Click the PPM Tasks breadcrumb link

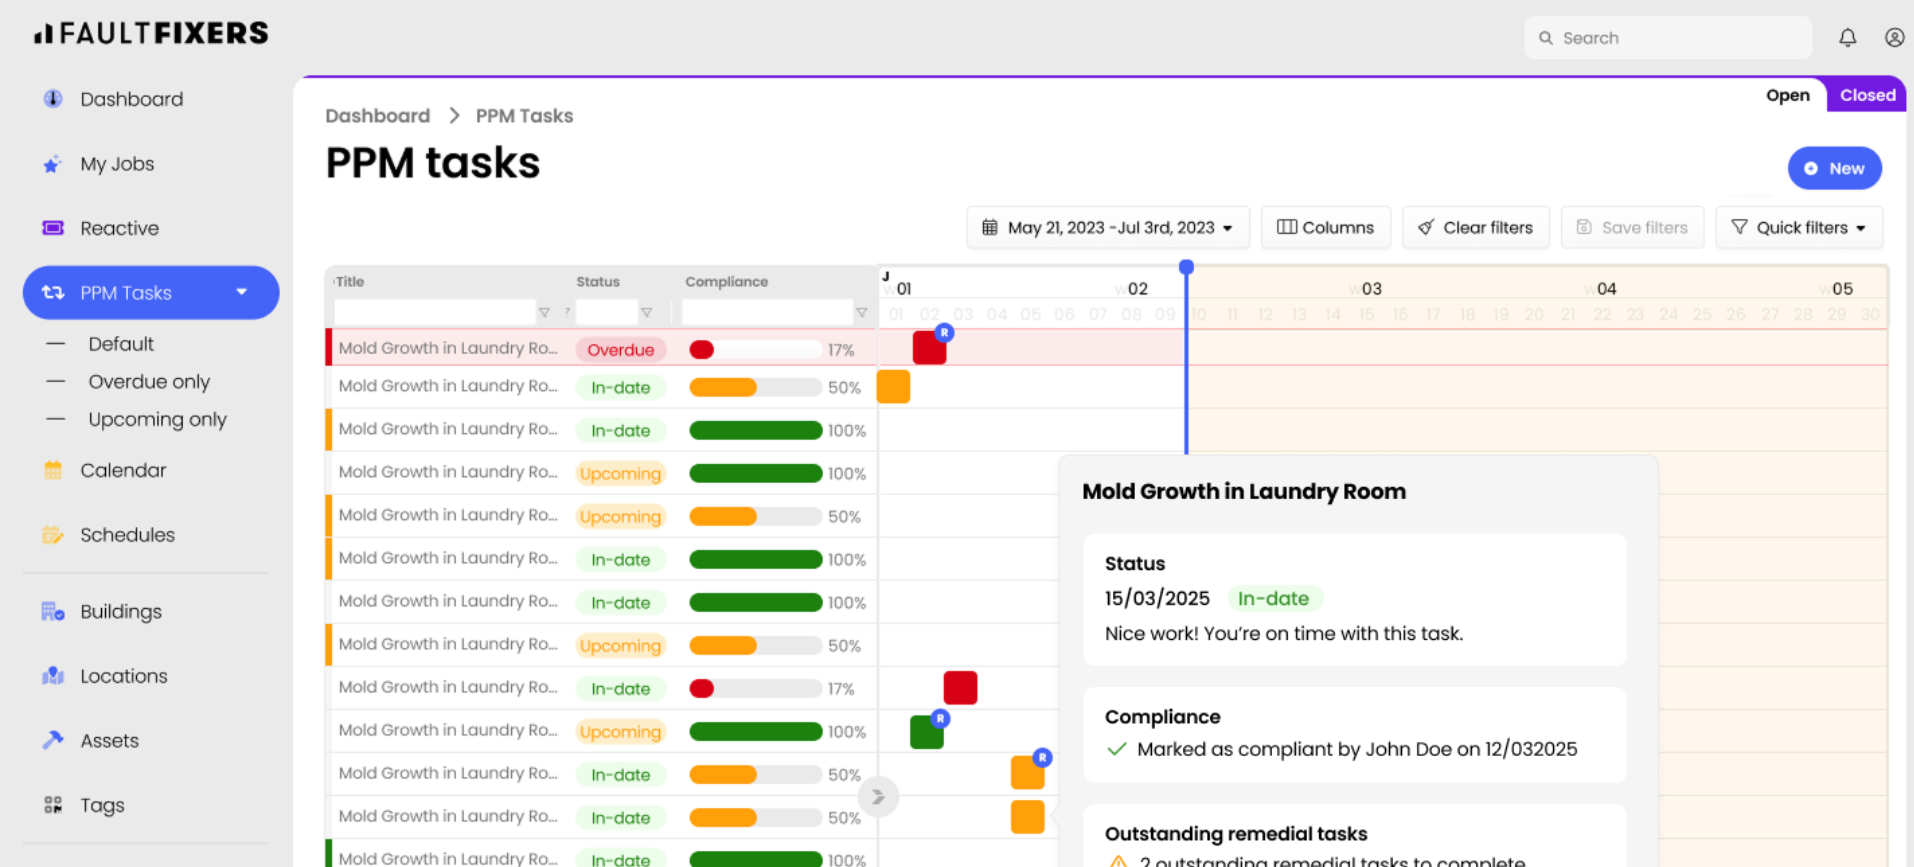(x=524, y=116)
